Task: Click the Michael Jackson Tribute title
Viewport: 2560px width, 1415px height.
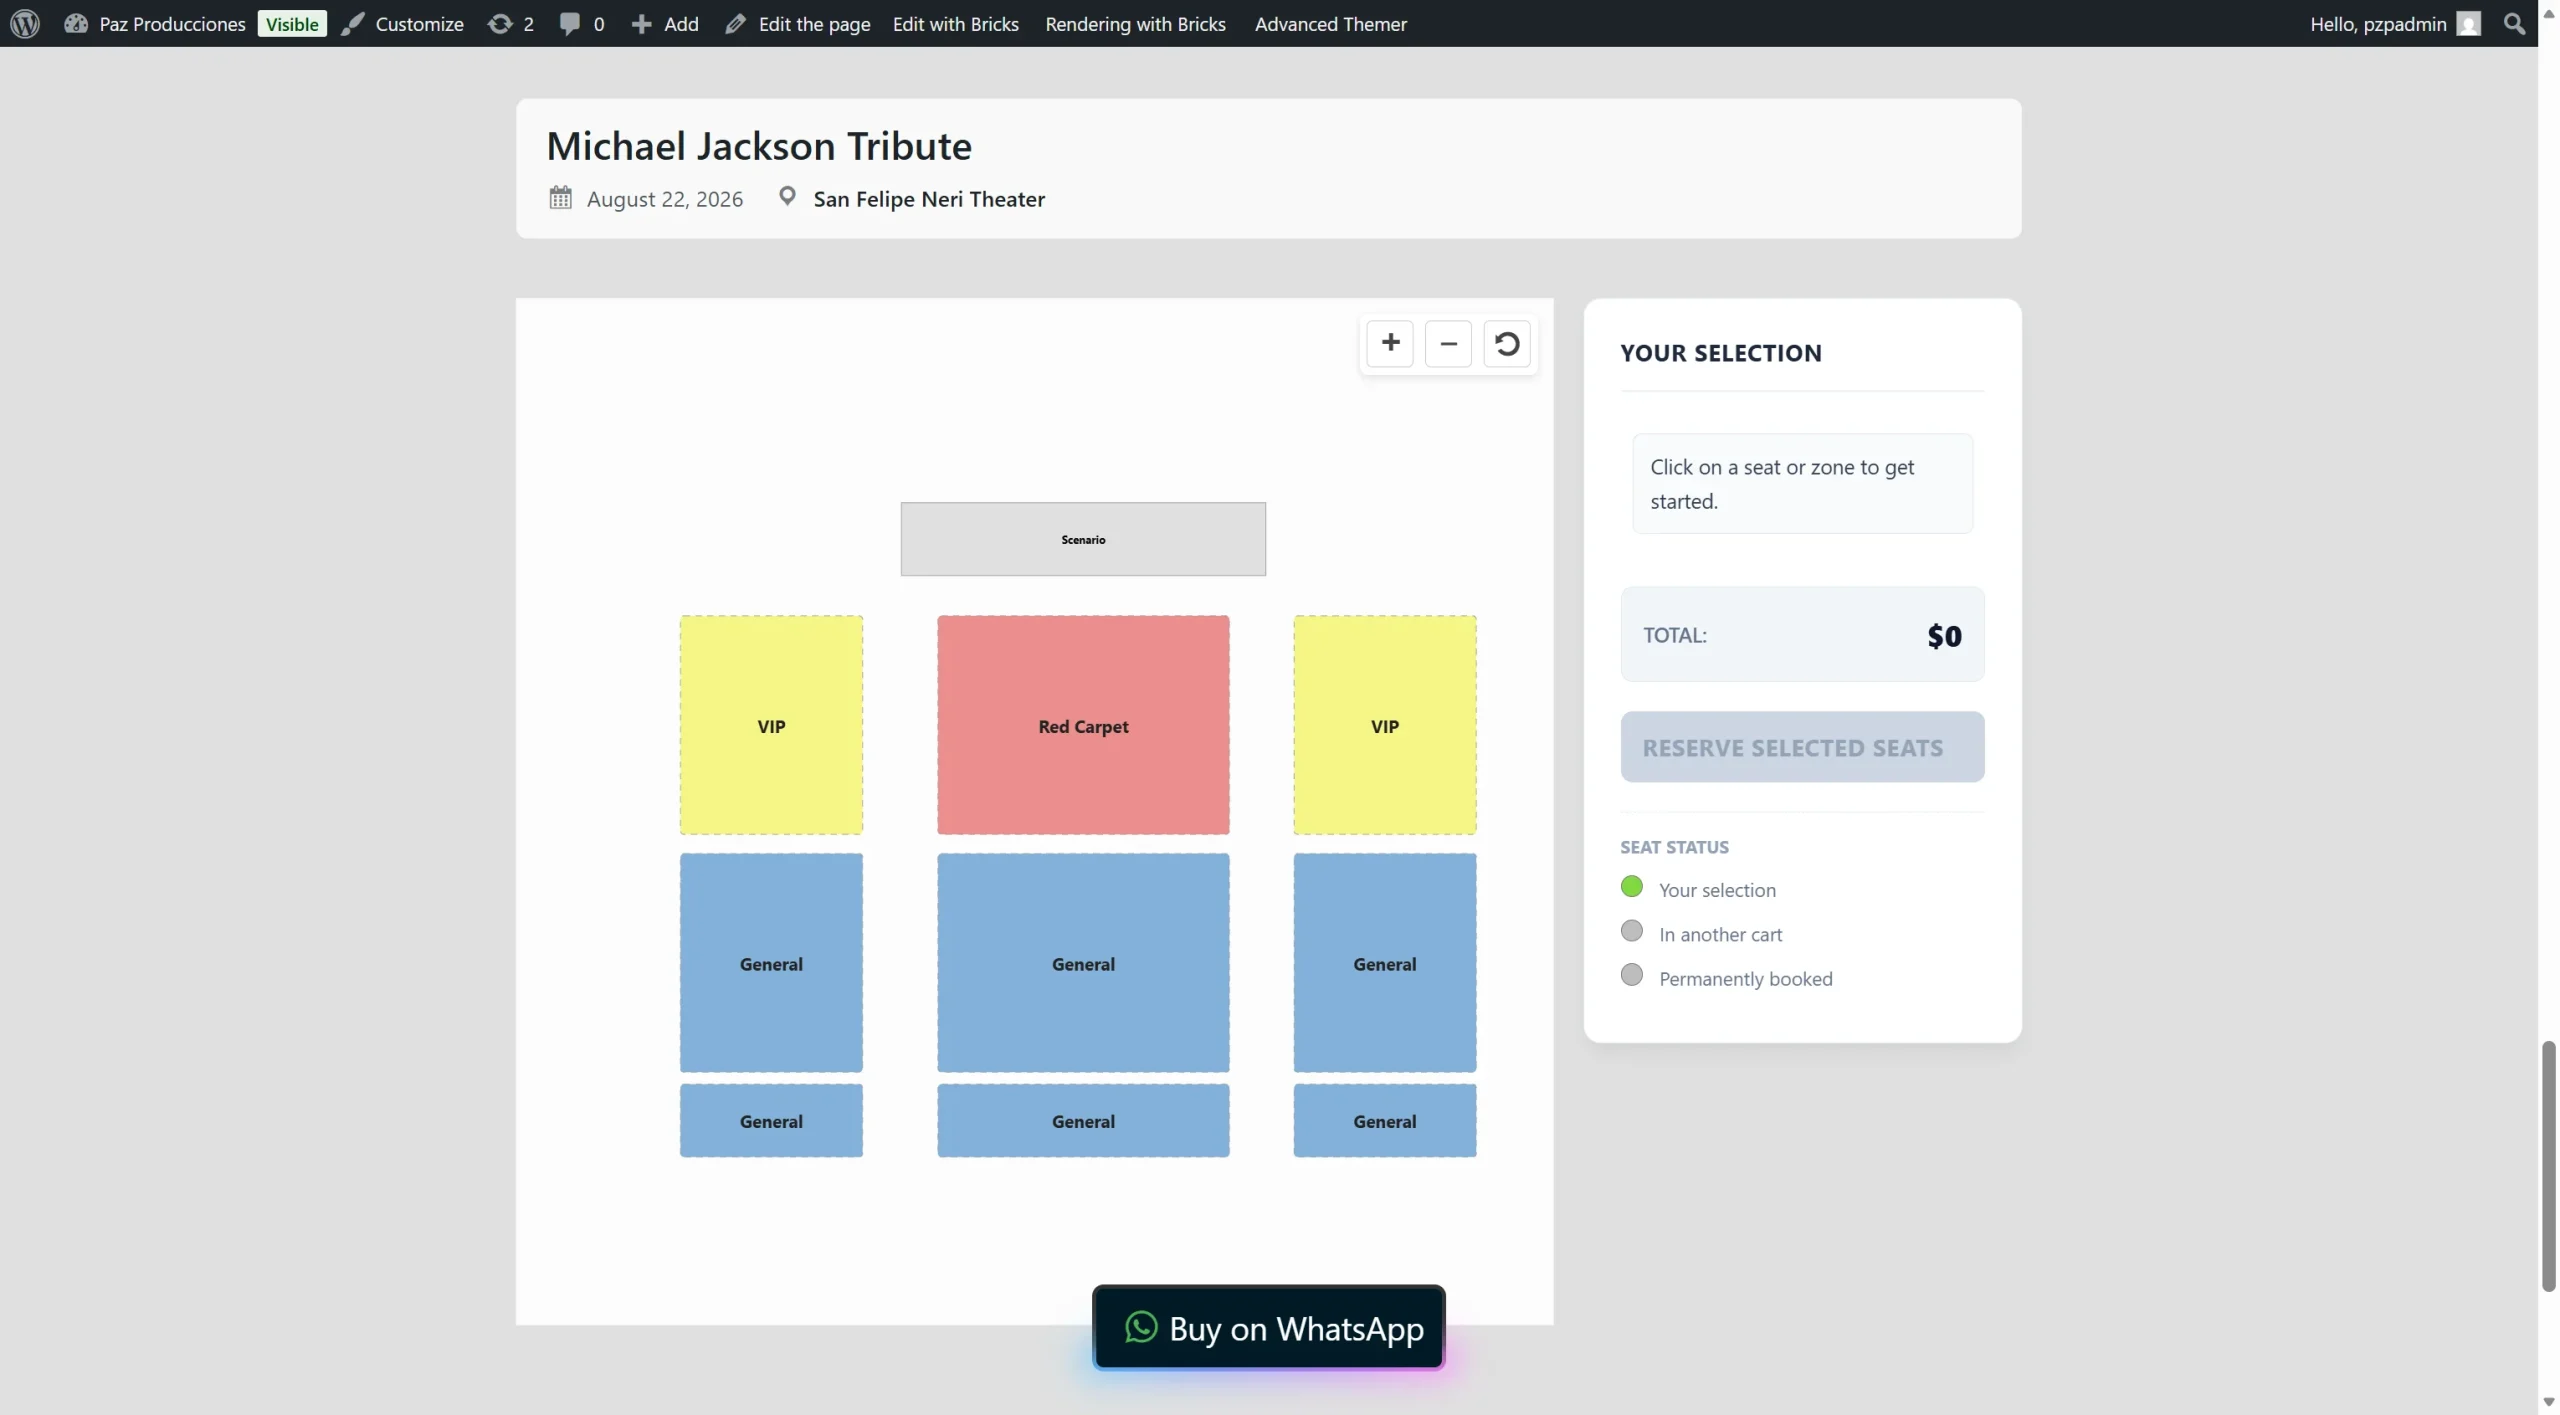Action: 759,146
